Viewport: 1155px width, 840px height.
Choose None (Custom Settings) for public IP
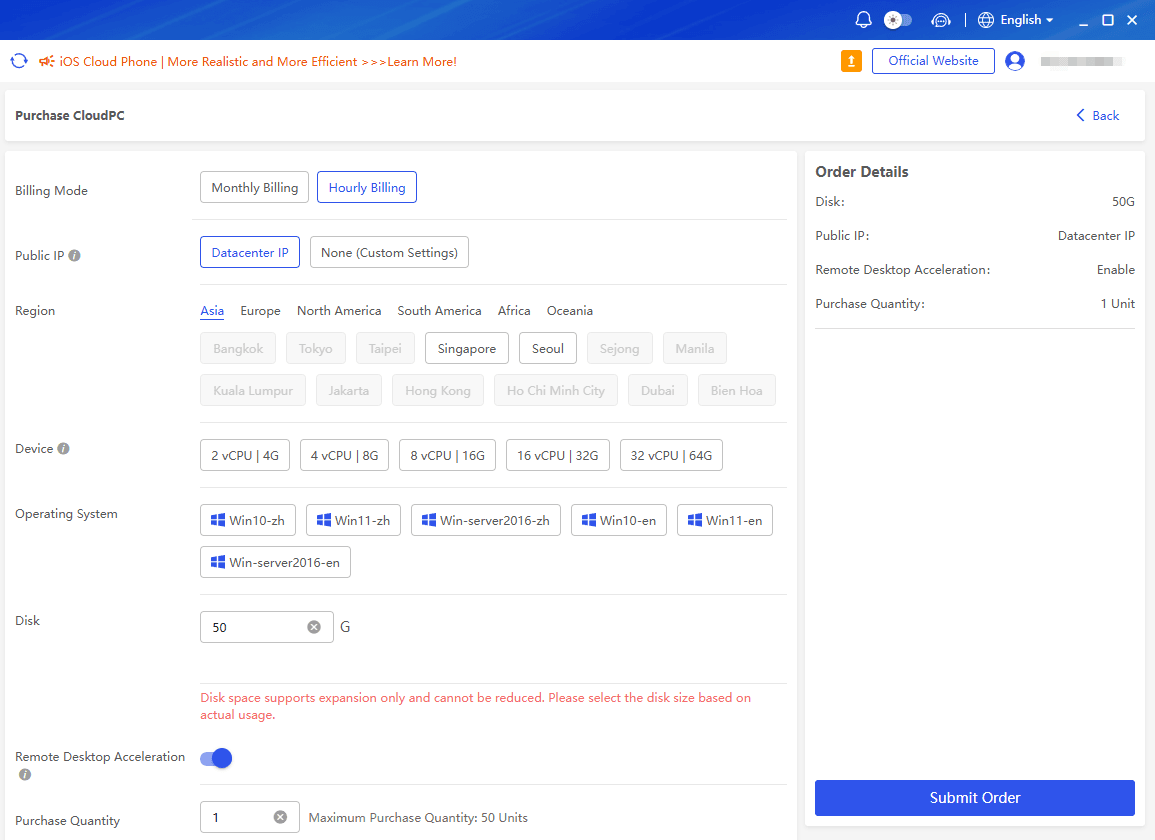pyautogui.click(x=389, y=252)
